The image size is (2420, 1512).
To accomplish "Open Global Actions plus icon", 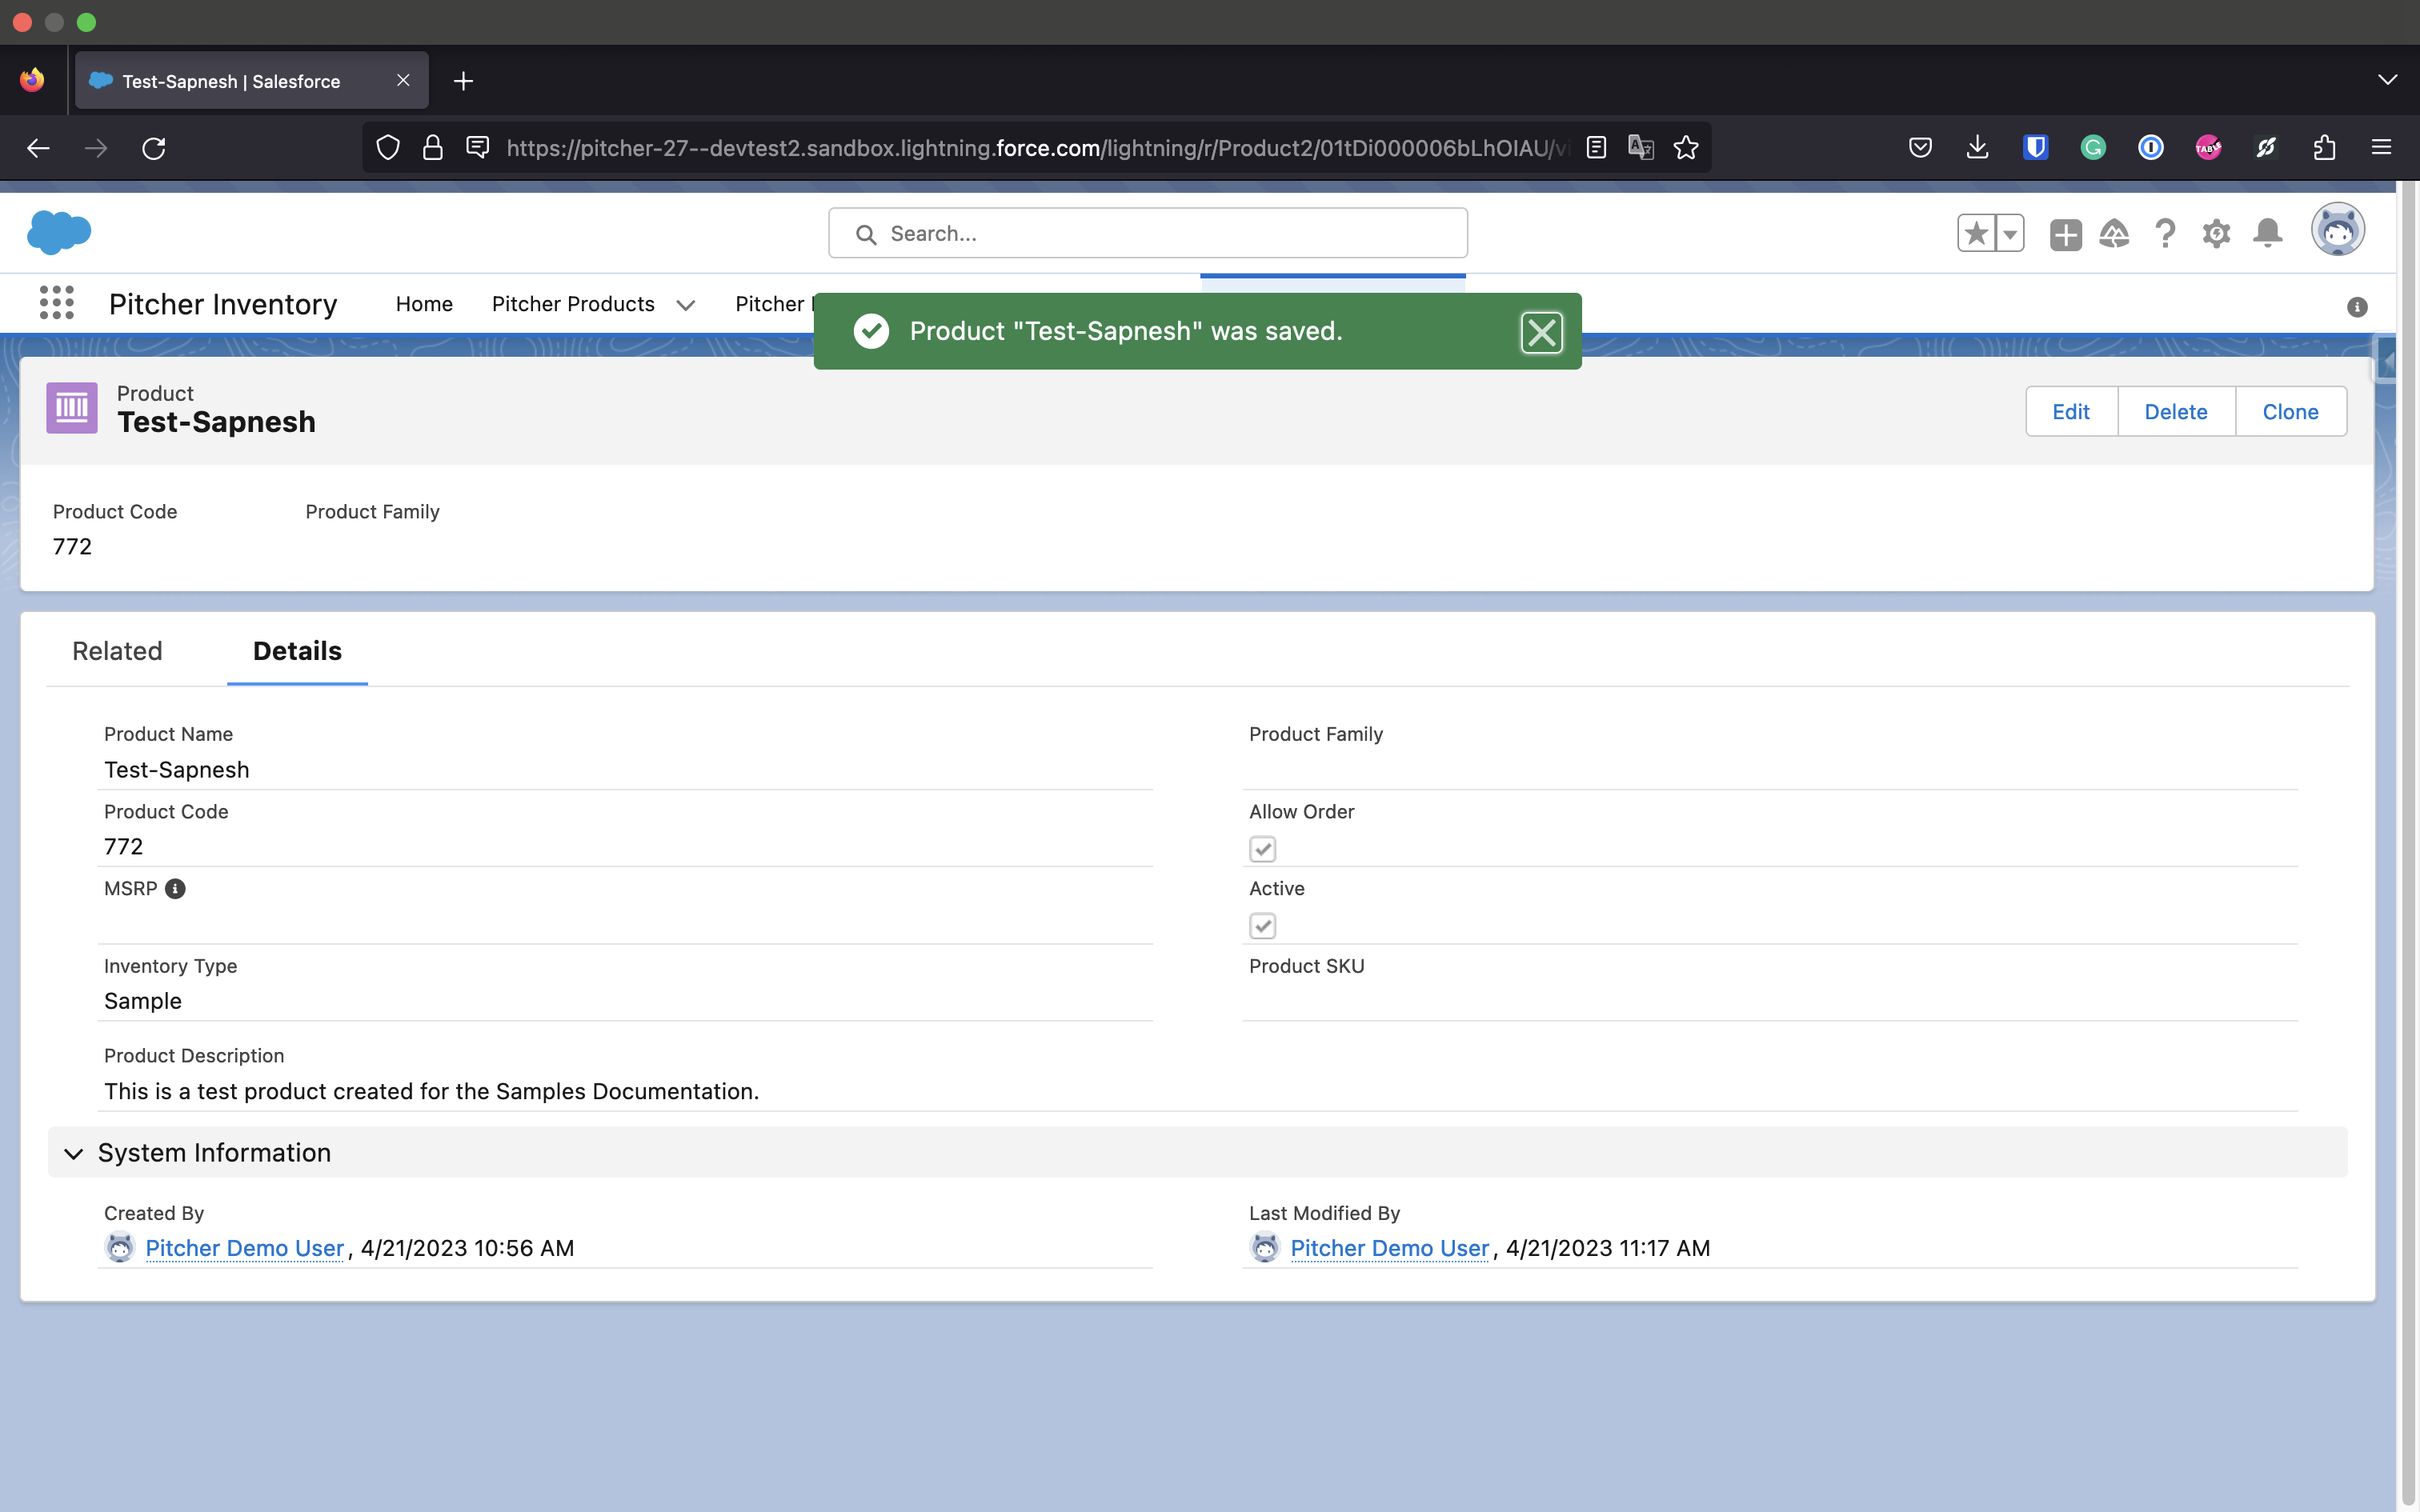I will (x=2065, y=234).
